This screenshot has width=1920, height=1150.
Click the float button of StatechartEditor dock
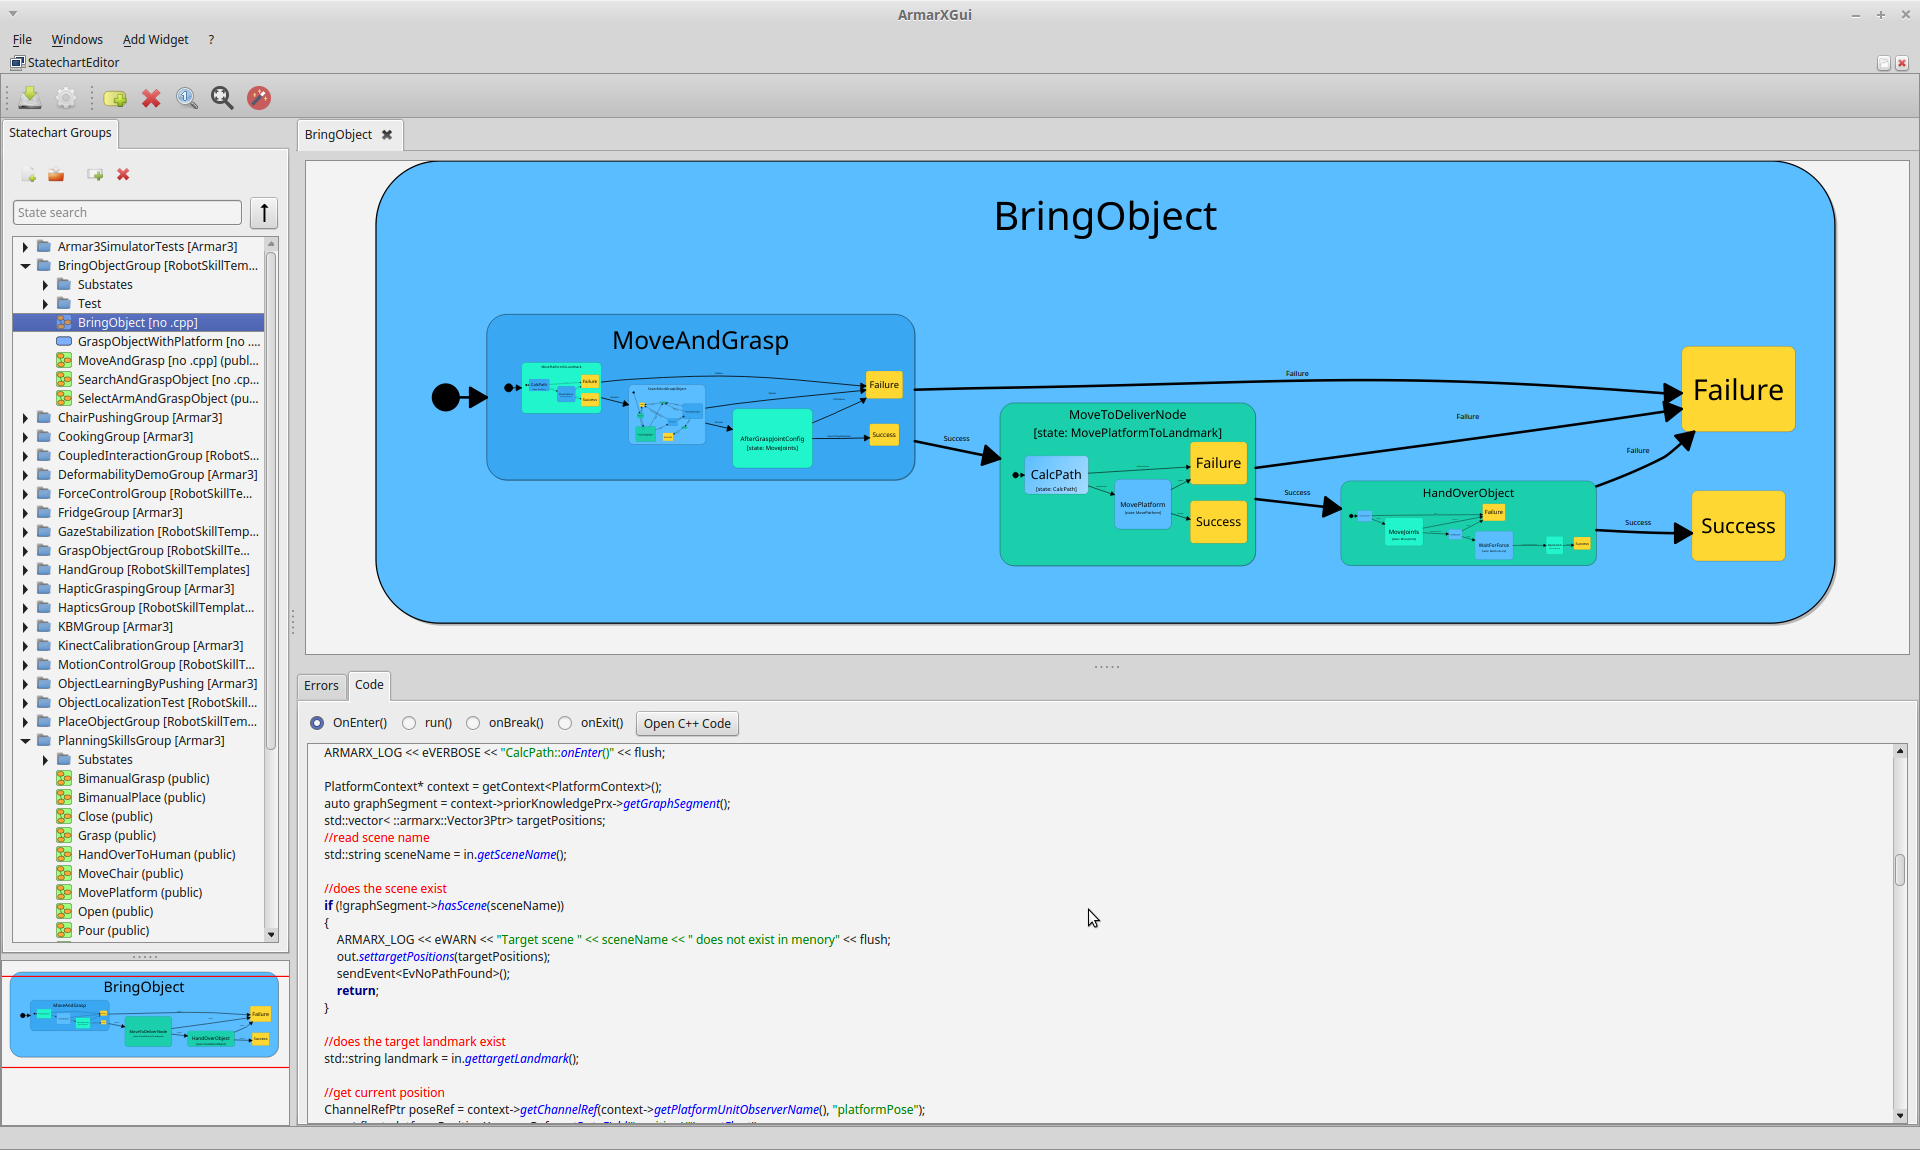(1884, 63)
